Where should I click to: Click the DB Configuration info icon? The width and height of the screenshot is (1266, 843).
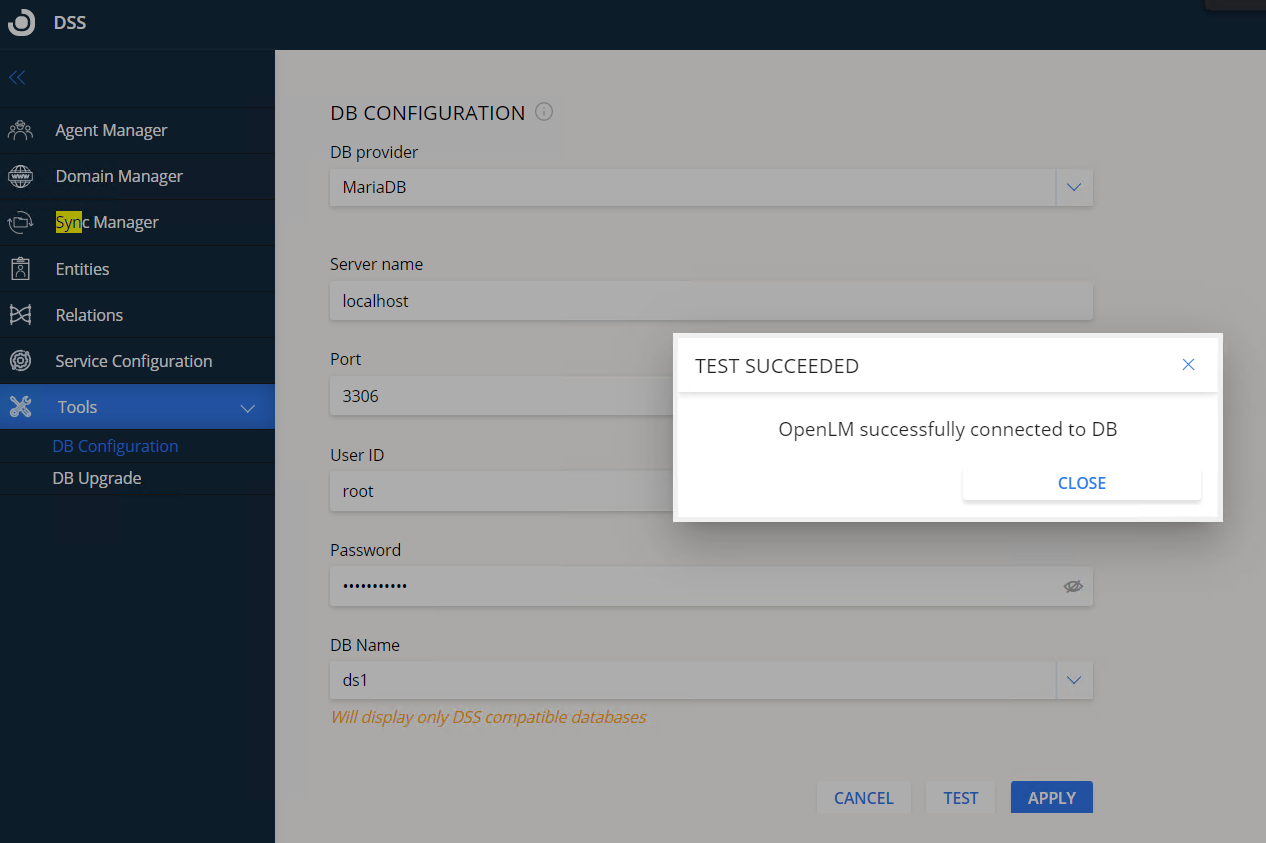click(544, 112)
